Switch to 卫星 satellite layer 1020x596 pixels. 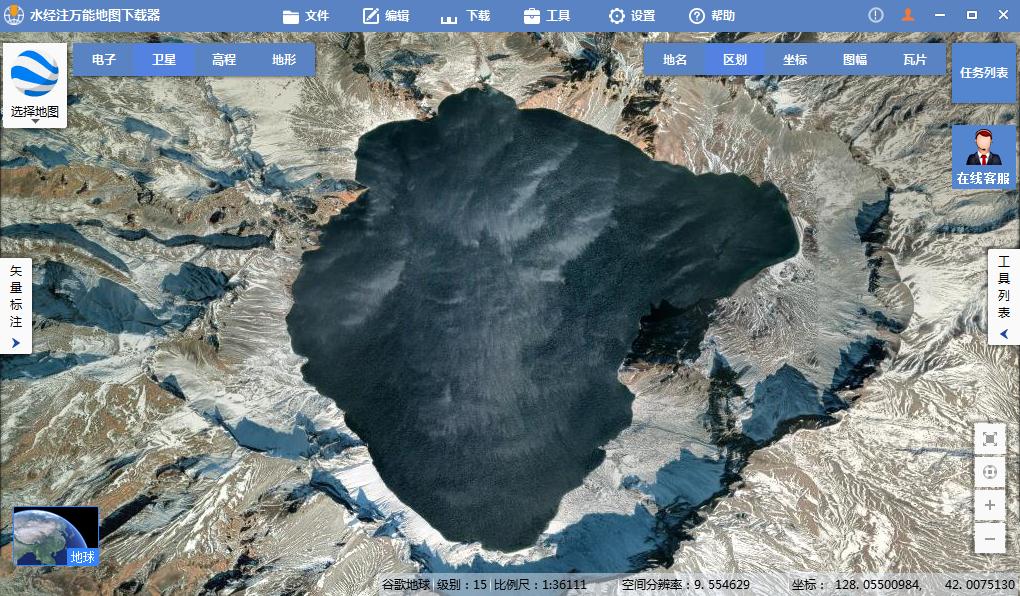point(164,59)
